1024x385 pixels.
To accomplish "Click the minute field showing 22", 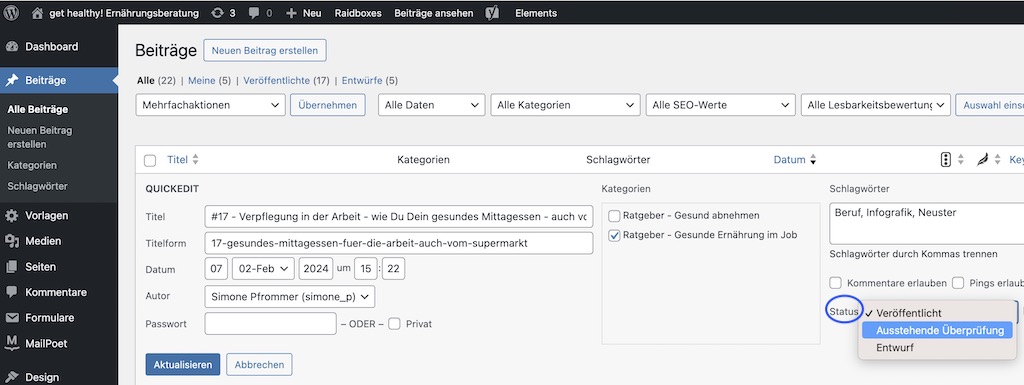I will (x=394, y=269).
